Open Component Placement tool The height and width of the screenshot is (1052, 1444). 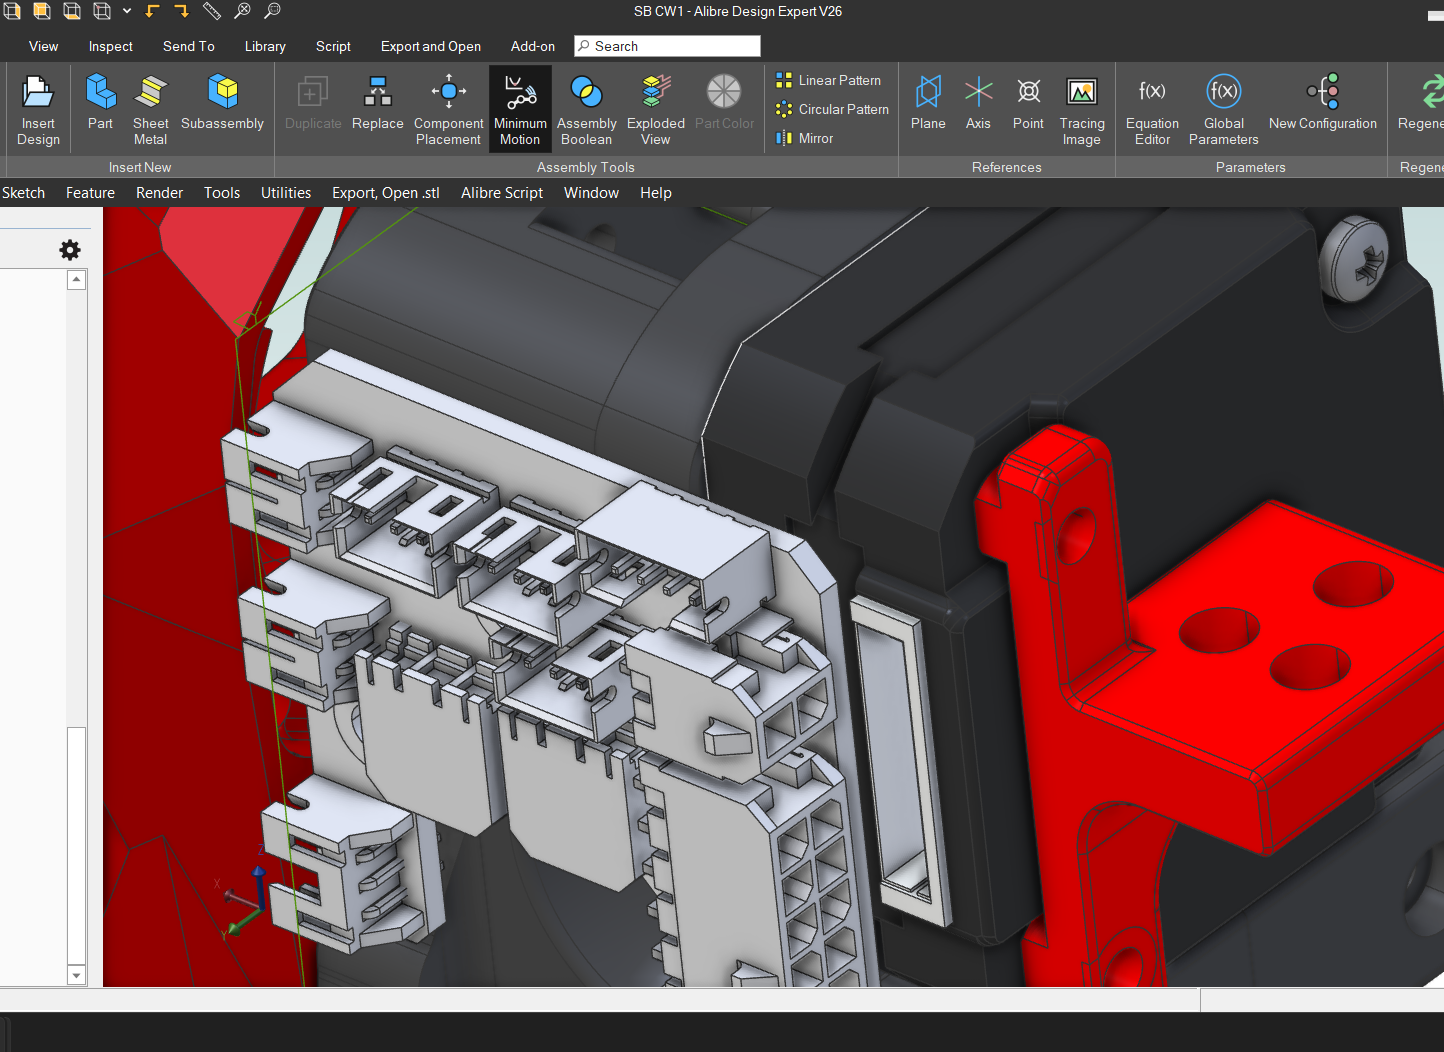pos(448,110)
